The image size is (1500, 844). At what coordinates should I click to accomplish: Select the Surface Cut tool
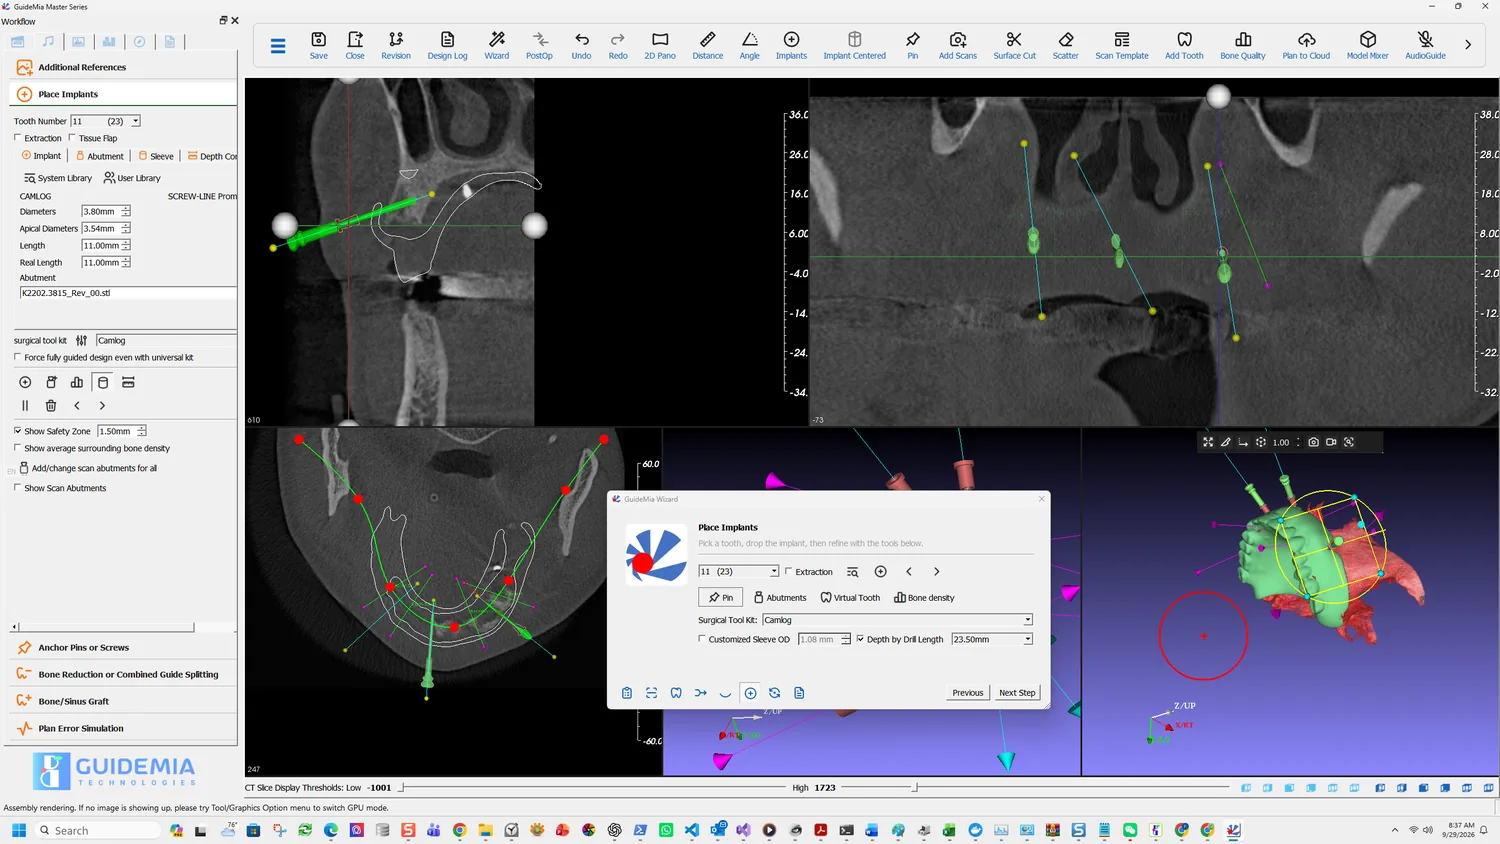[x=1015, y=45]
